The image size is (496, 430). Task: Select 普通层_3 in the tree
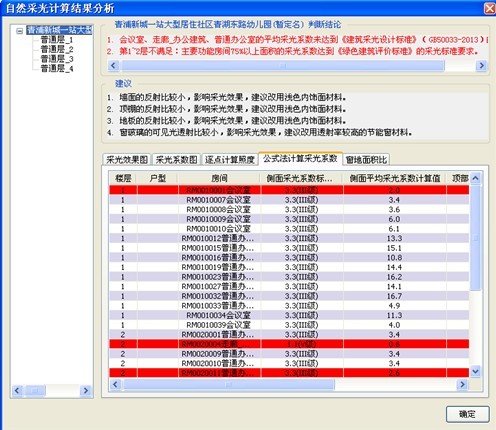pos(57,59)
